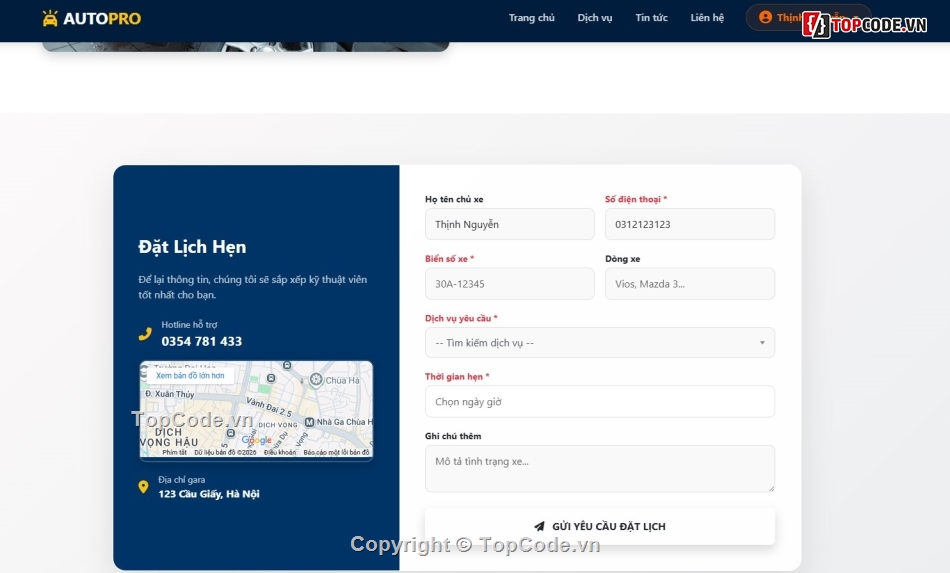
Task: Click the Chùa Hà marker on map
Action: (x=316, y=380)
